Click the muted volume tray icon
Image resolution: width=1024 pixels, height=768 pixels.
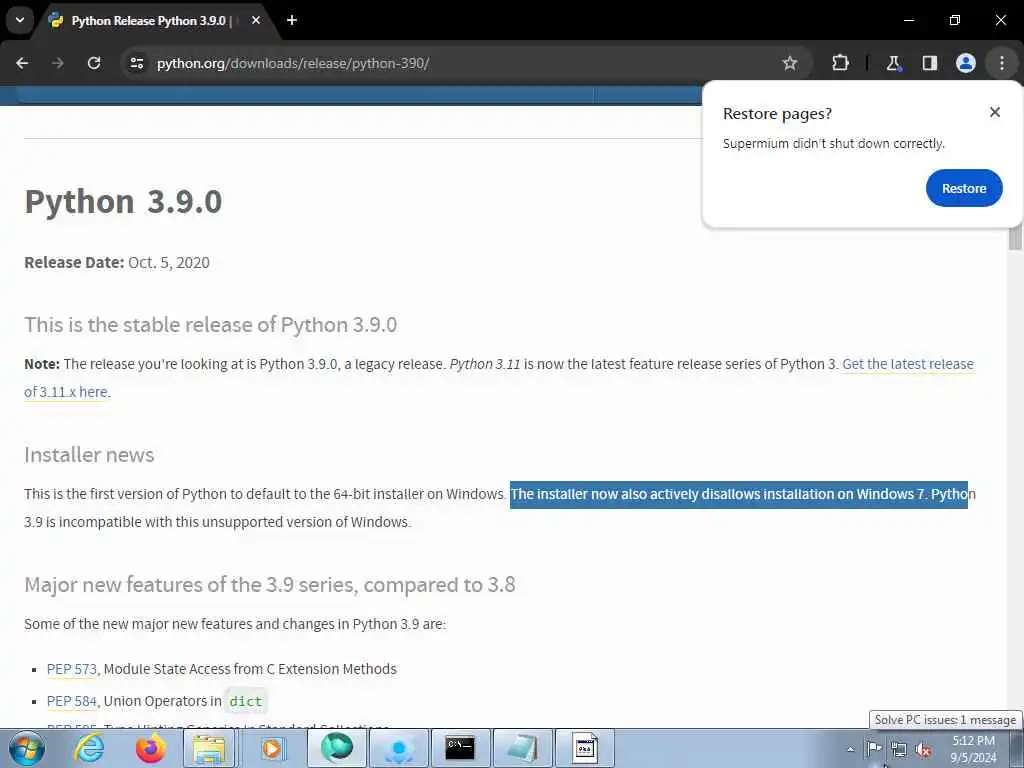tap(923, 750)
